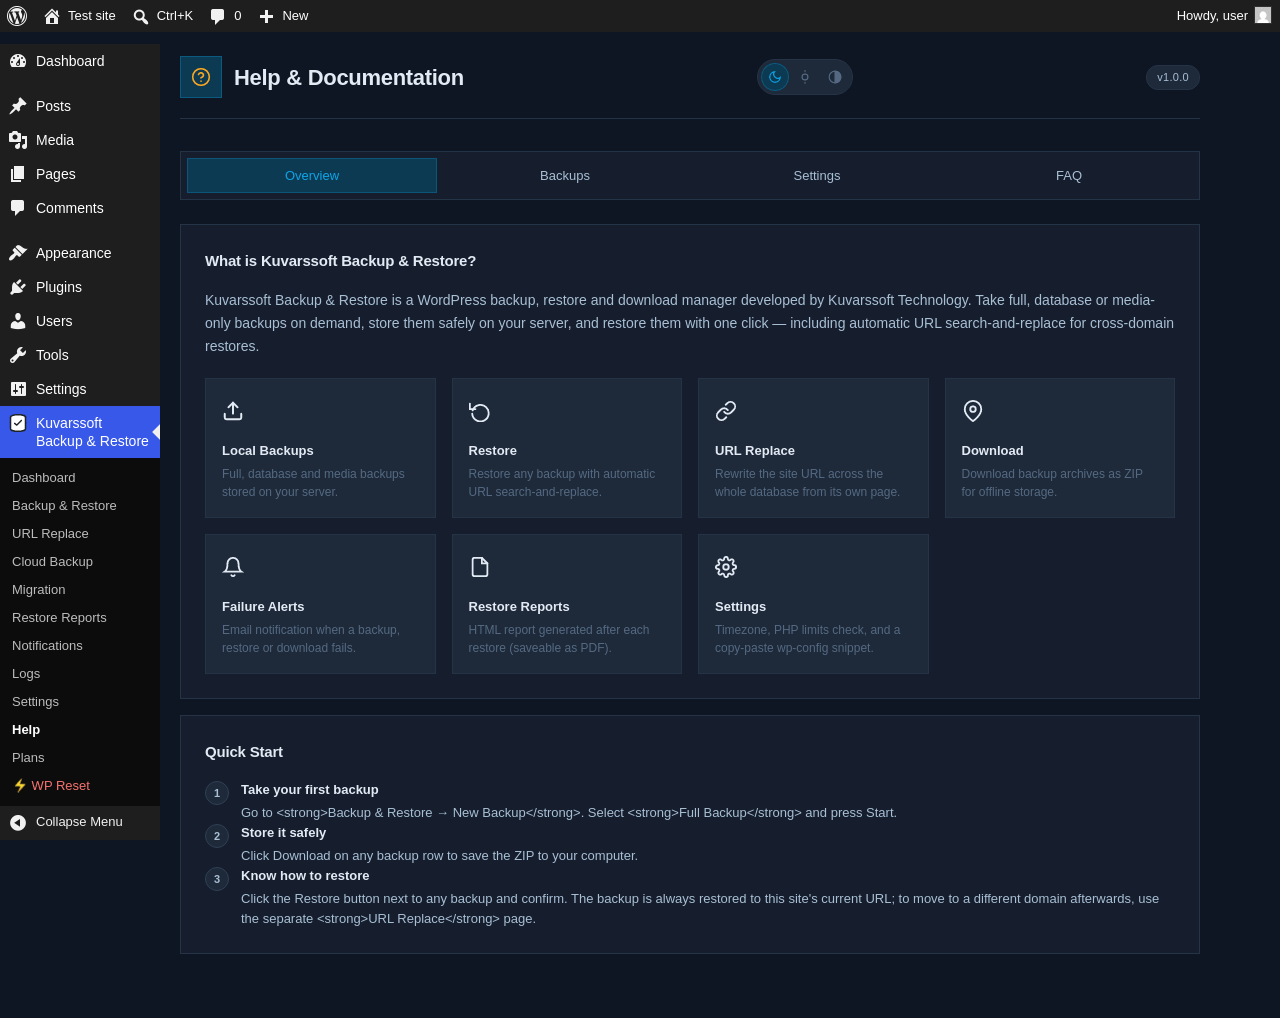The width and height of the screenshot is (1280, 1018).
Task: Click the v1.0.0 version badge
Action: (1173, 77)
